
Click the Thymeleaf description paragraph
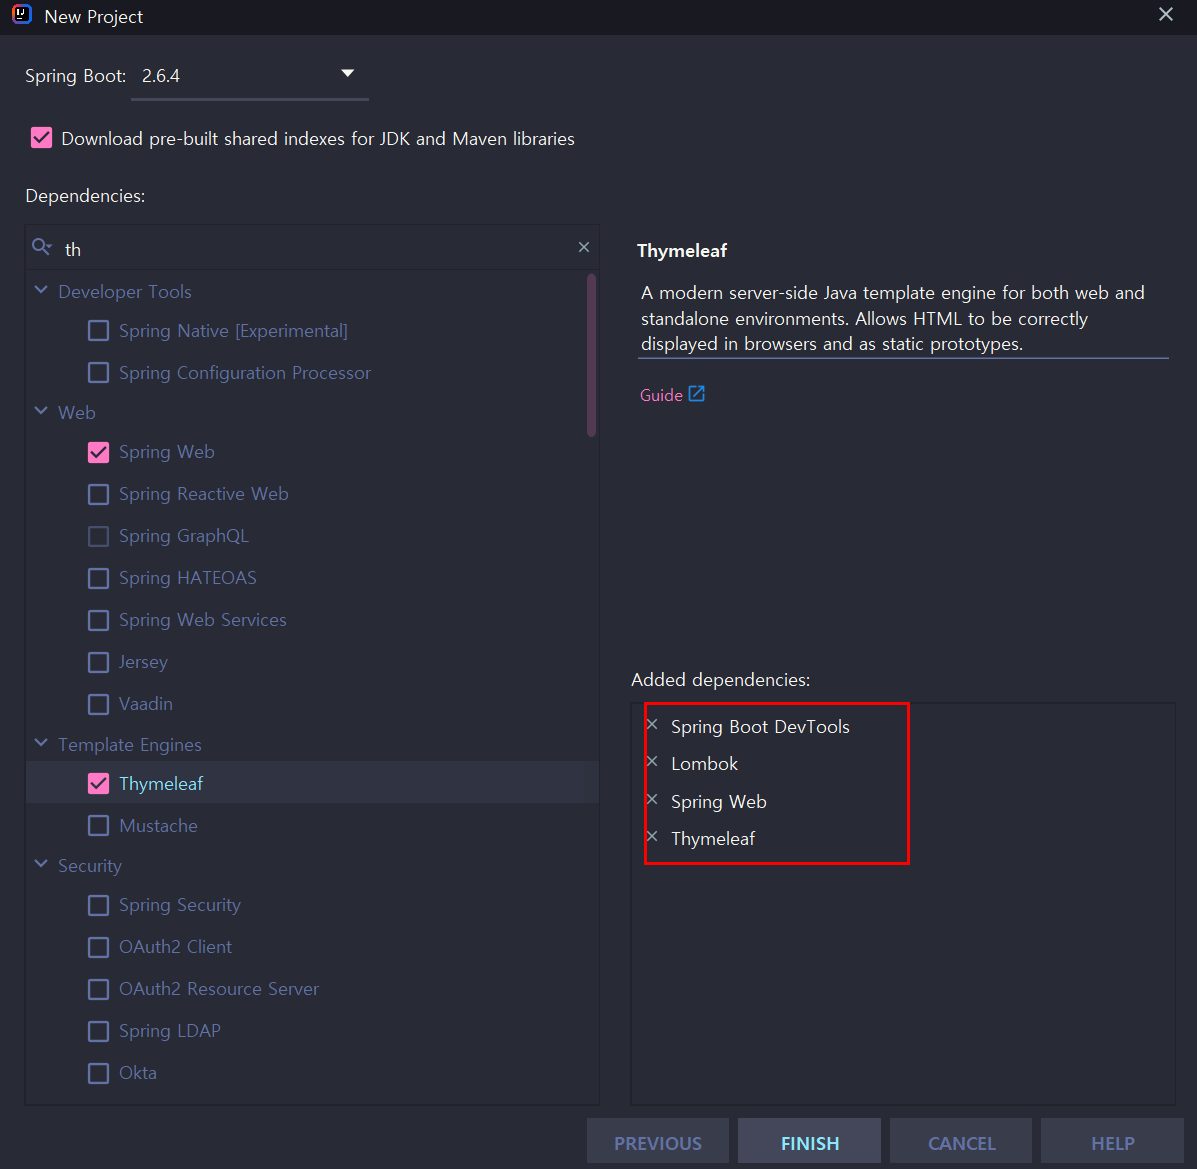click(892, 318)
